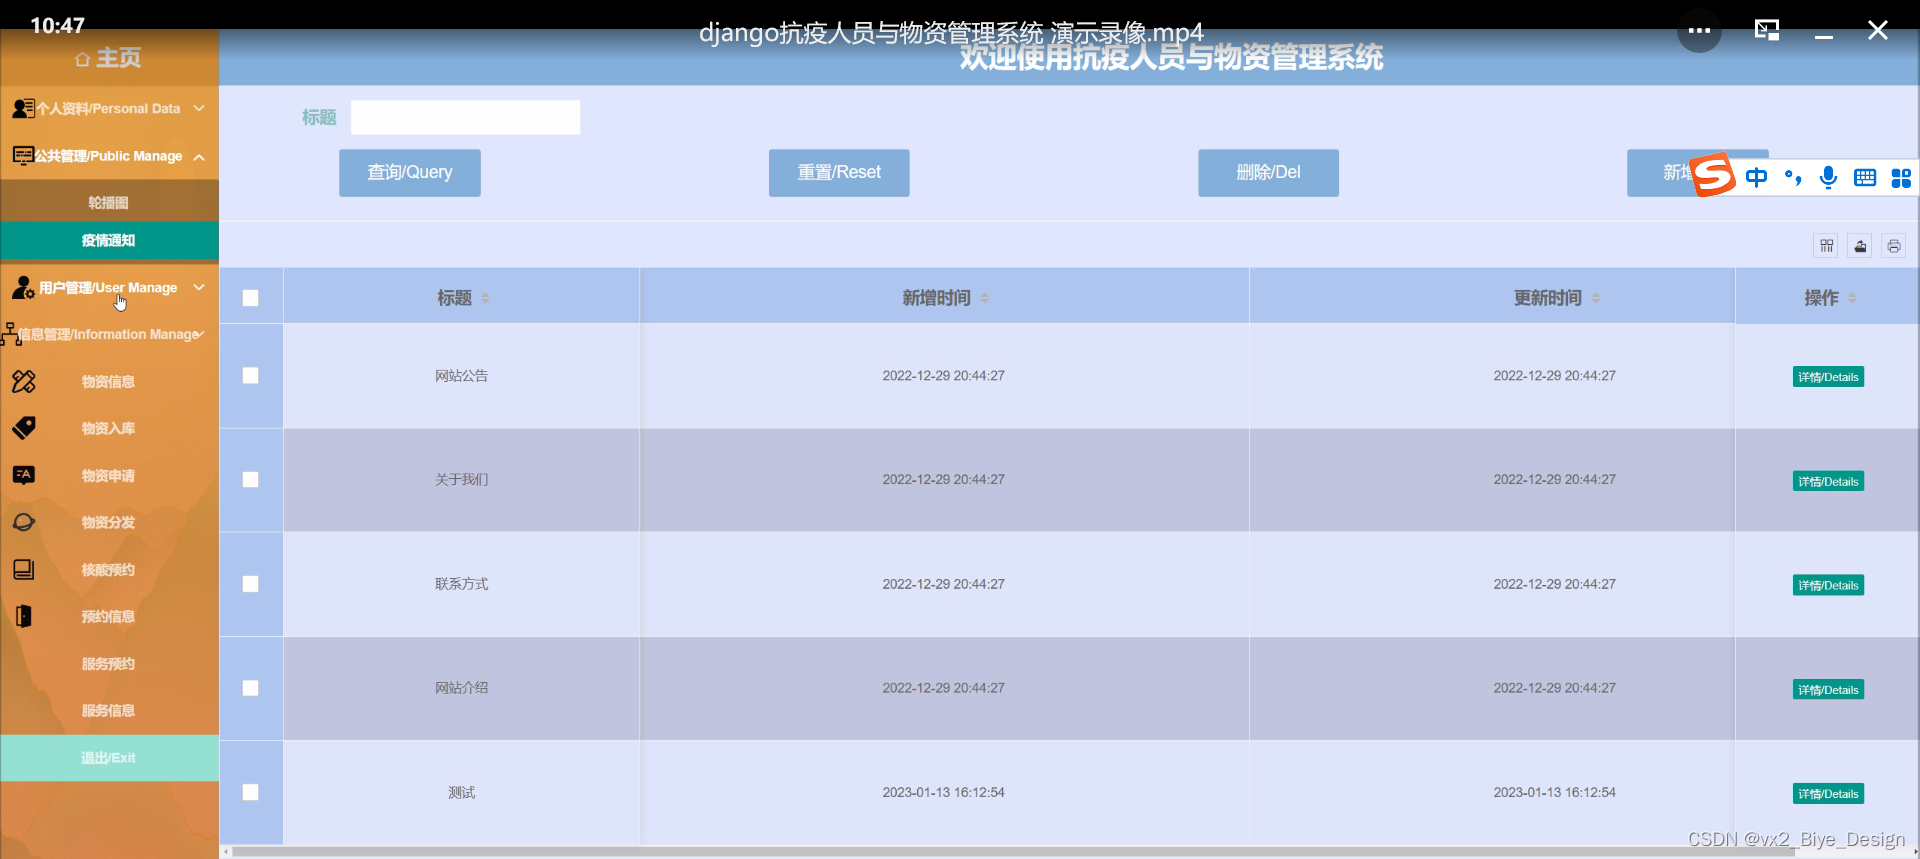Screen dimensions: 1920x859
Task: Open the 轮播图 submenu item
Action: [x=108, y=202]
